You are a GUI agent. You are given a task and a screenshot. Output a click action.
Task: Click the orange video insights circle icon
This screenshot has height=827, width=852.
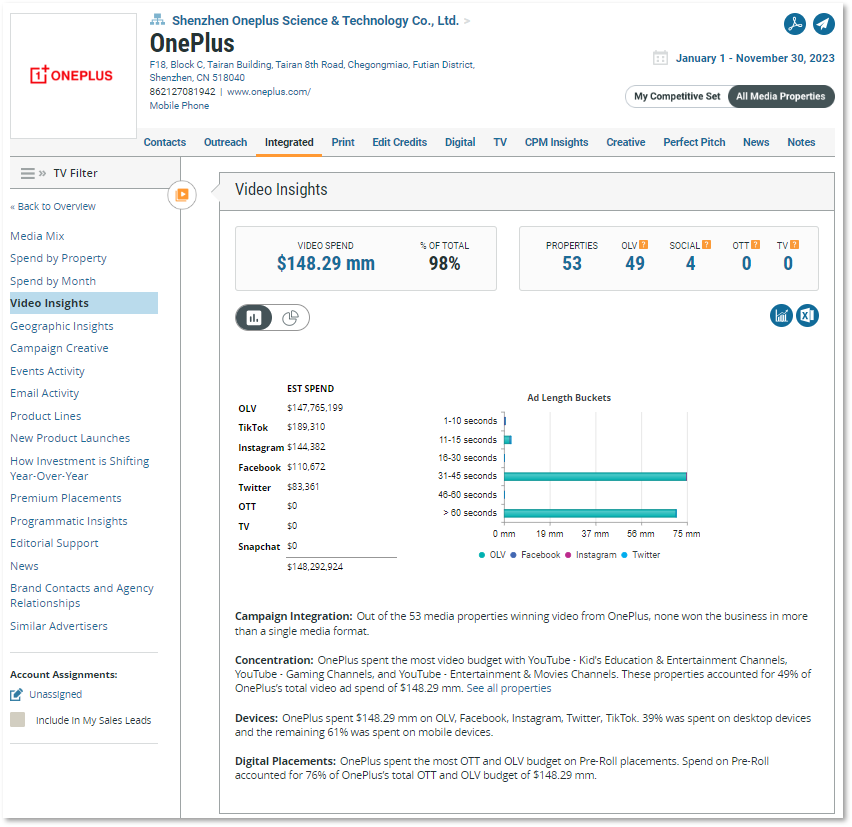pyautogui.click(x=182, y=195)
